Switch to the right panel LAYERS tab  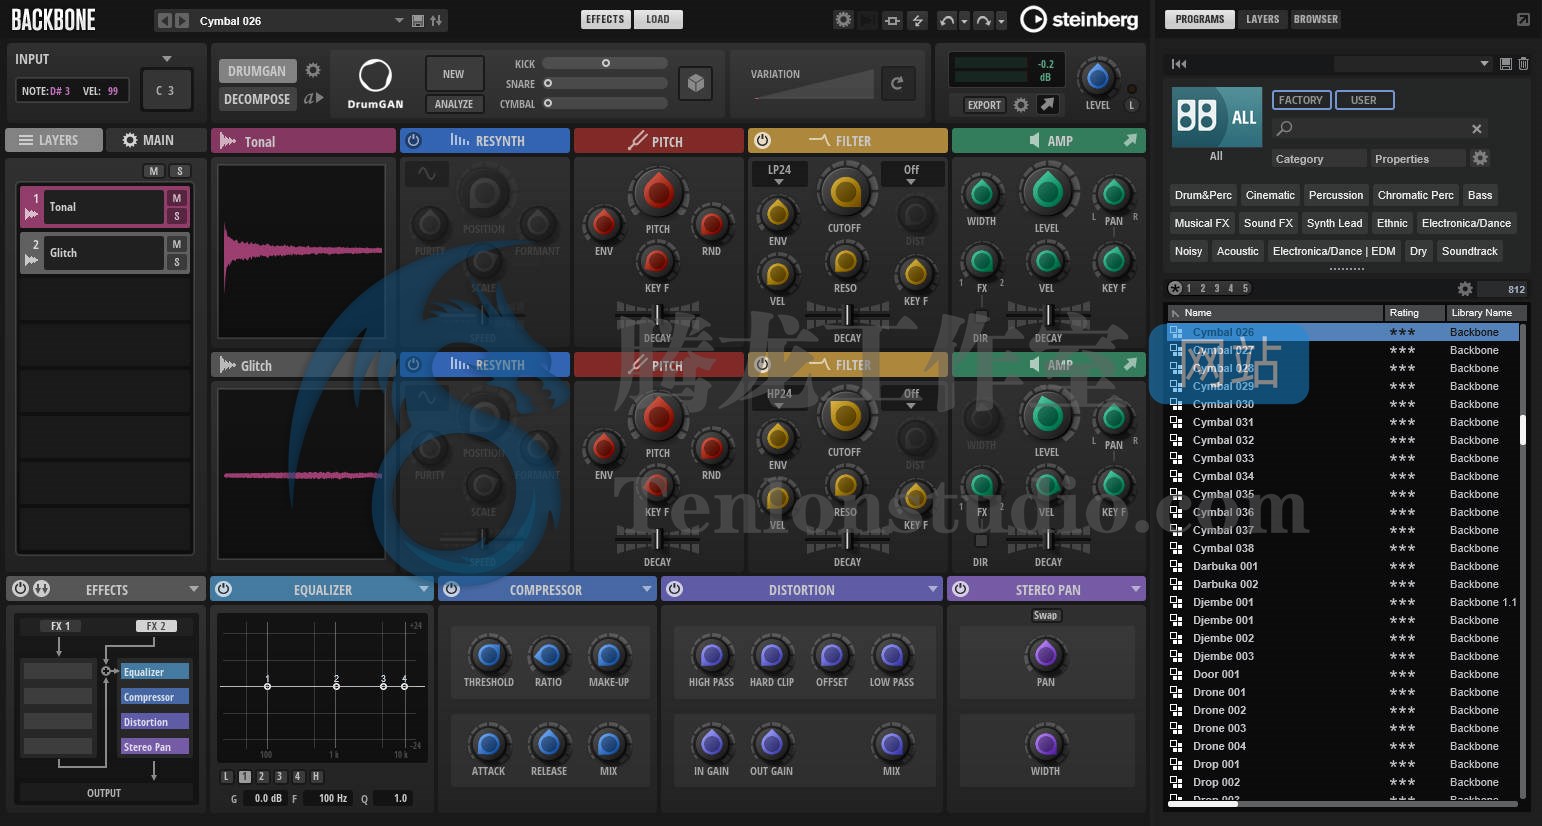(x=1262, y=19)
